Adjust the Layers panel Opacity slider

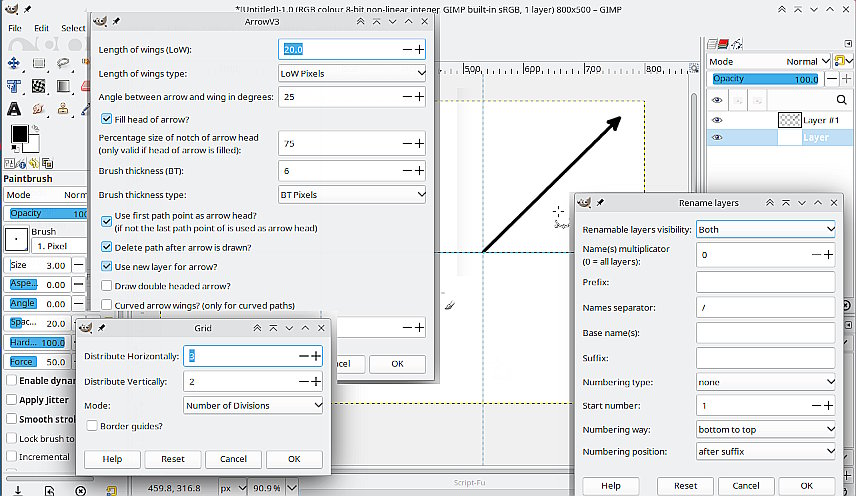pos(766,79)
